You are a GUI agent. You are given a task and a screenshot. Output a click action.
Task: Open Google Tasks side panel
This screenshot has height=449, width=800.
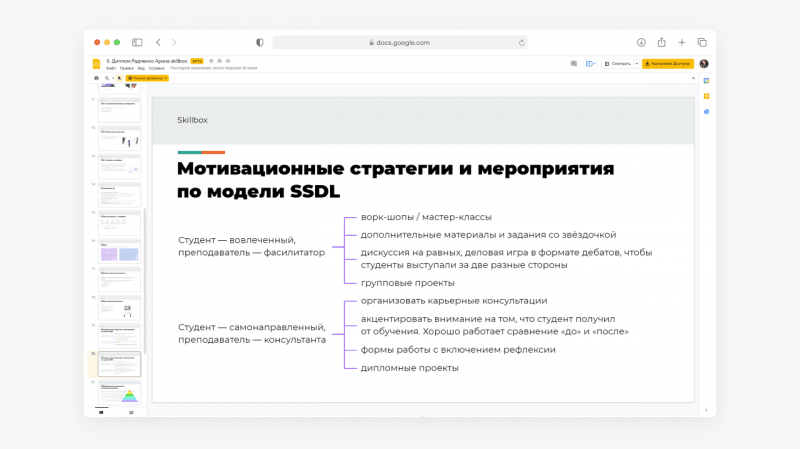click(x=707, y=111)
